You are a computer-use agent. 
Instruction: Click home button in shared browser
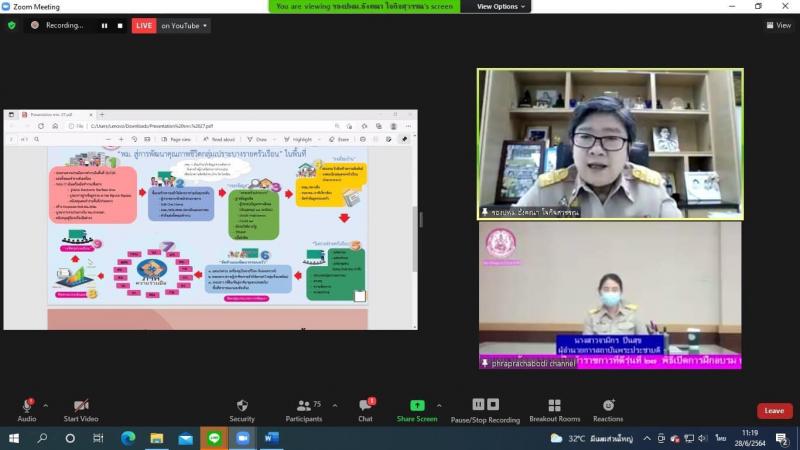pos(55,126)
